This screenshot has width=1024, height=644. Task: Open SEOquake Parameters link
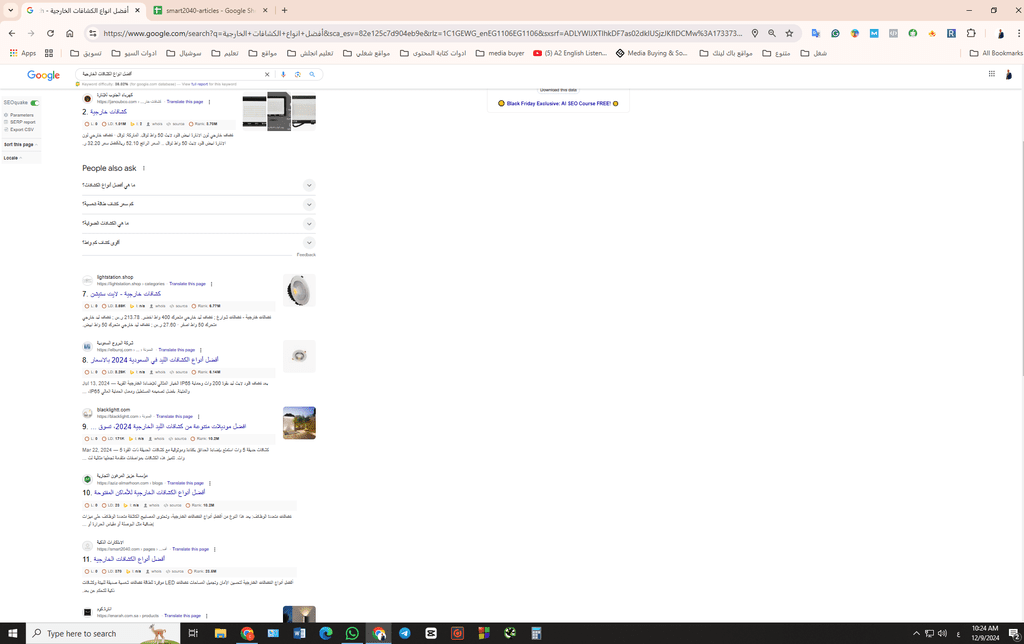[22, 115]
